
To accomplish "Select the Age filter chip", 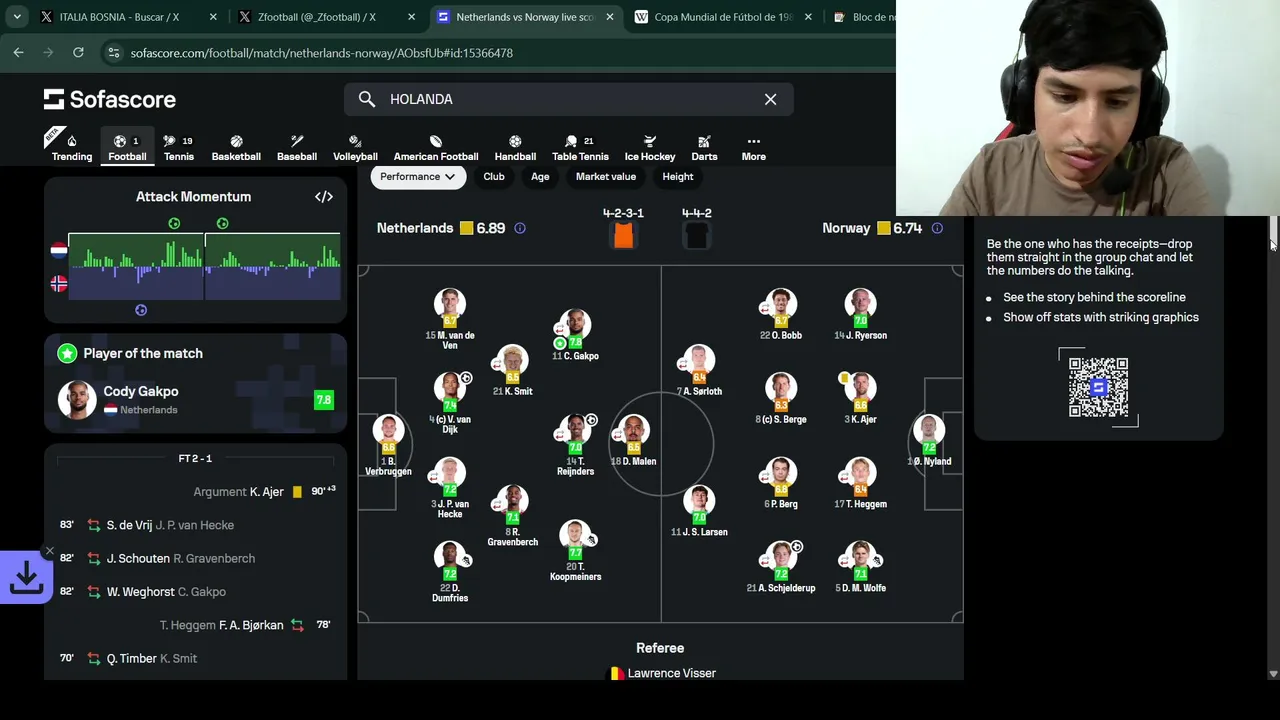I will 540,177.
